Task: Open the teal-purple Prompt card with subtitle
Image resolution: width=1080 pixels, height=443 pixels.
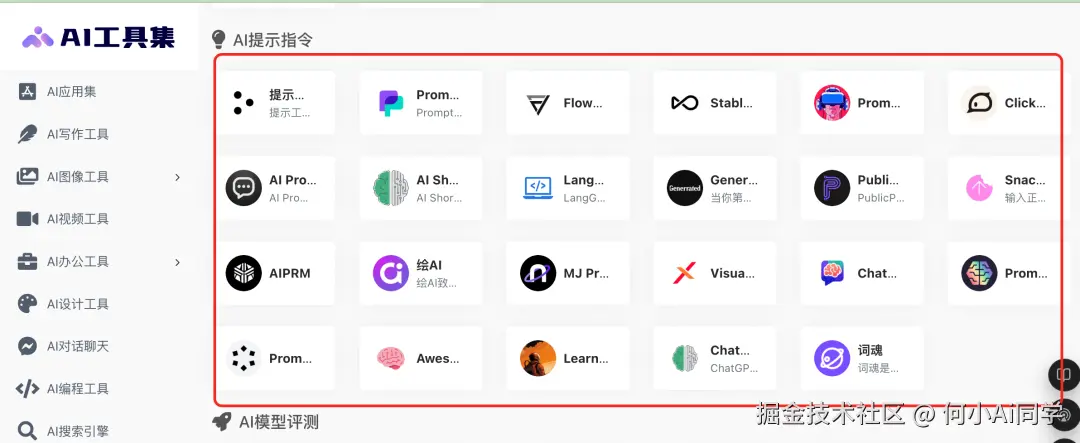Action: (421, 103)
